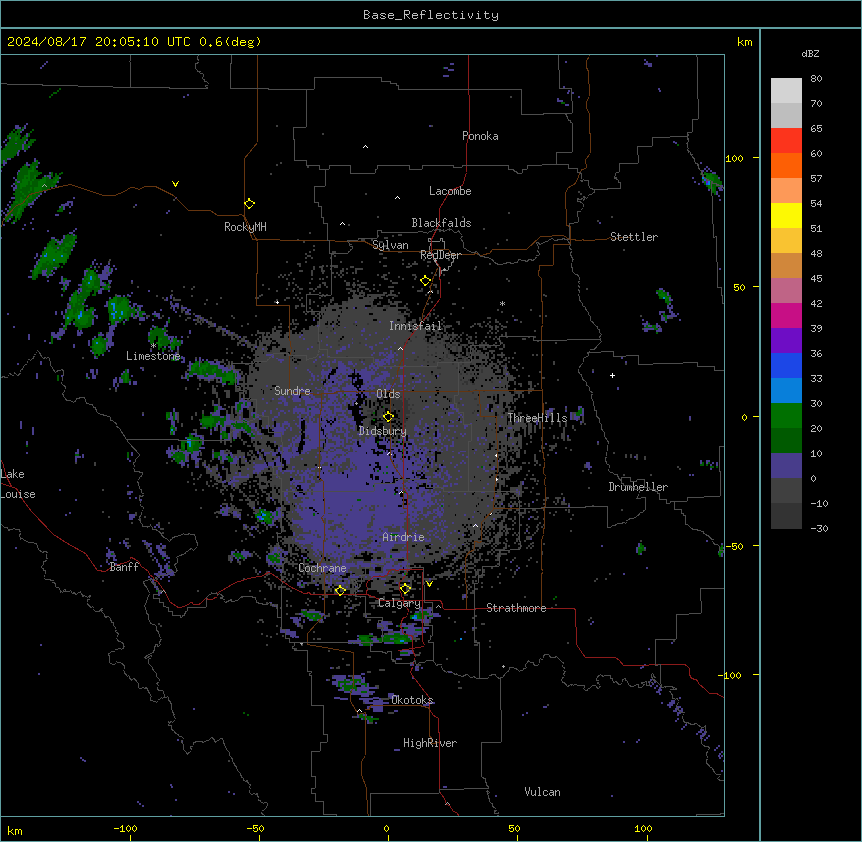Click the Stettler city label

[634, 237]
